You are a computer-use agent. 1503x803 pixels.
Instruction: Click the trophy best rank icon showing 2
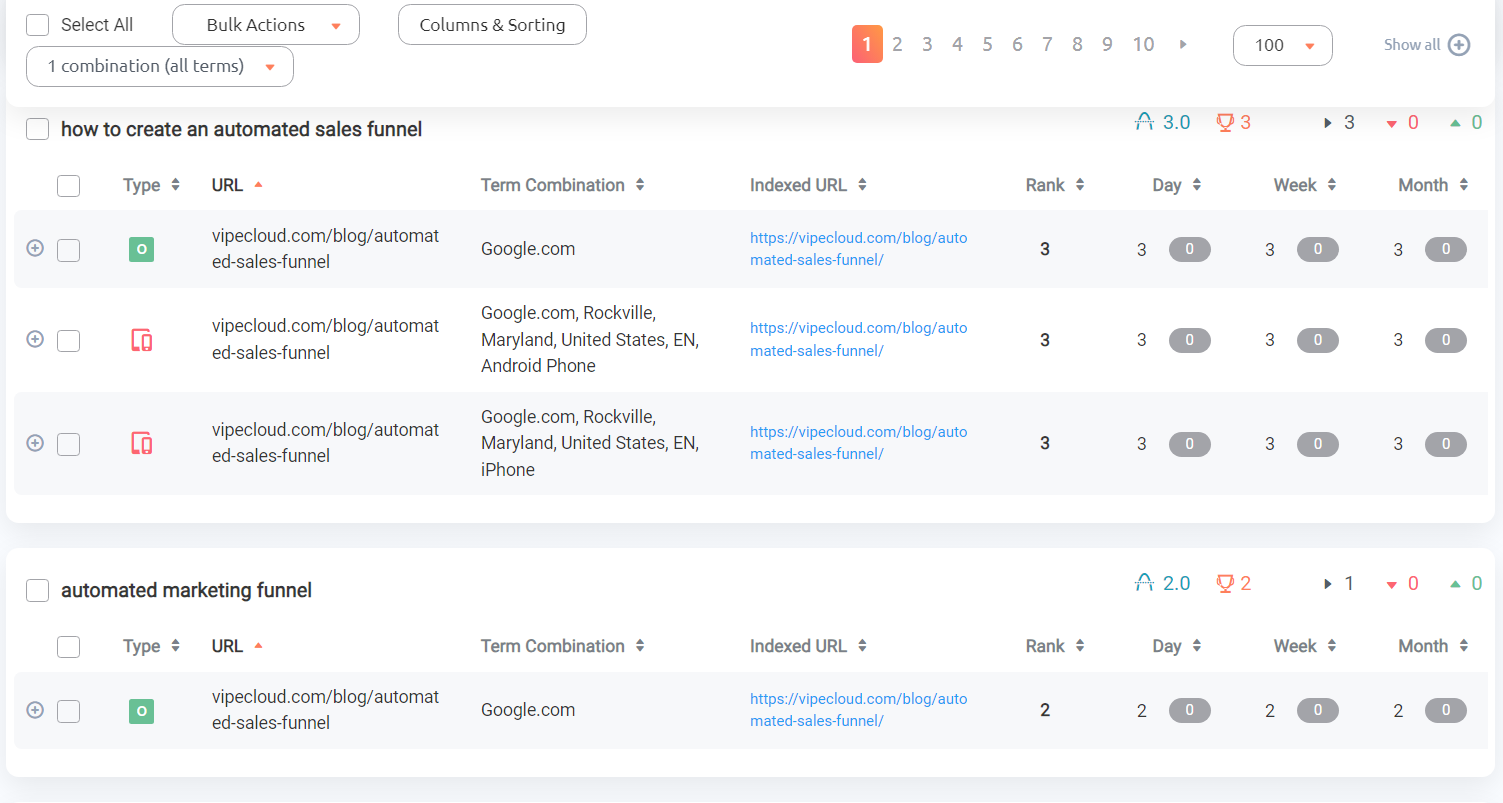pyautogui.click(x=1225, y=583)
